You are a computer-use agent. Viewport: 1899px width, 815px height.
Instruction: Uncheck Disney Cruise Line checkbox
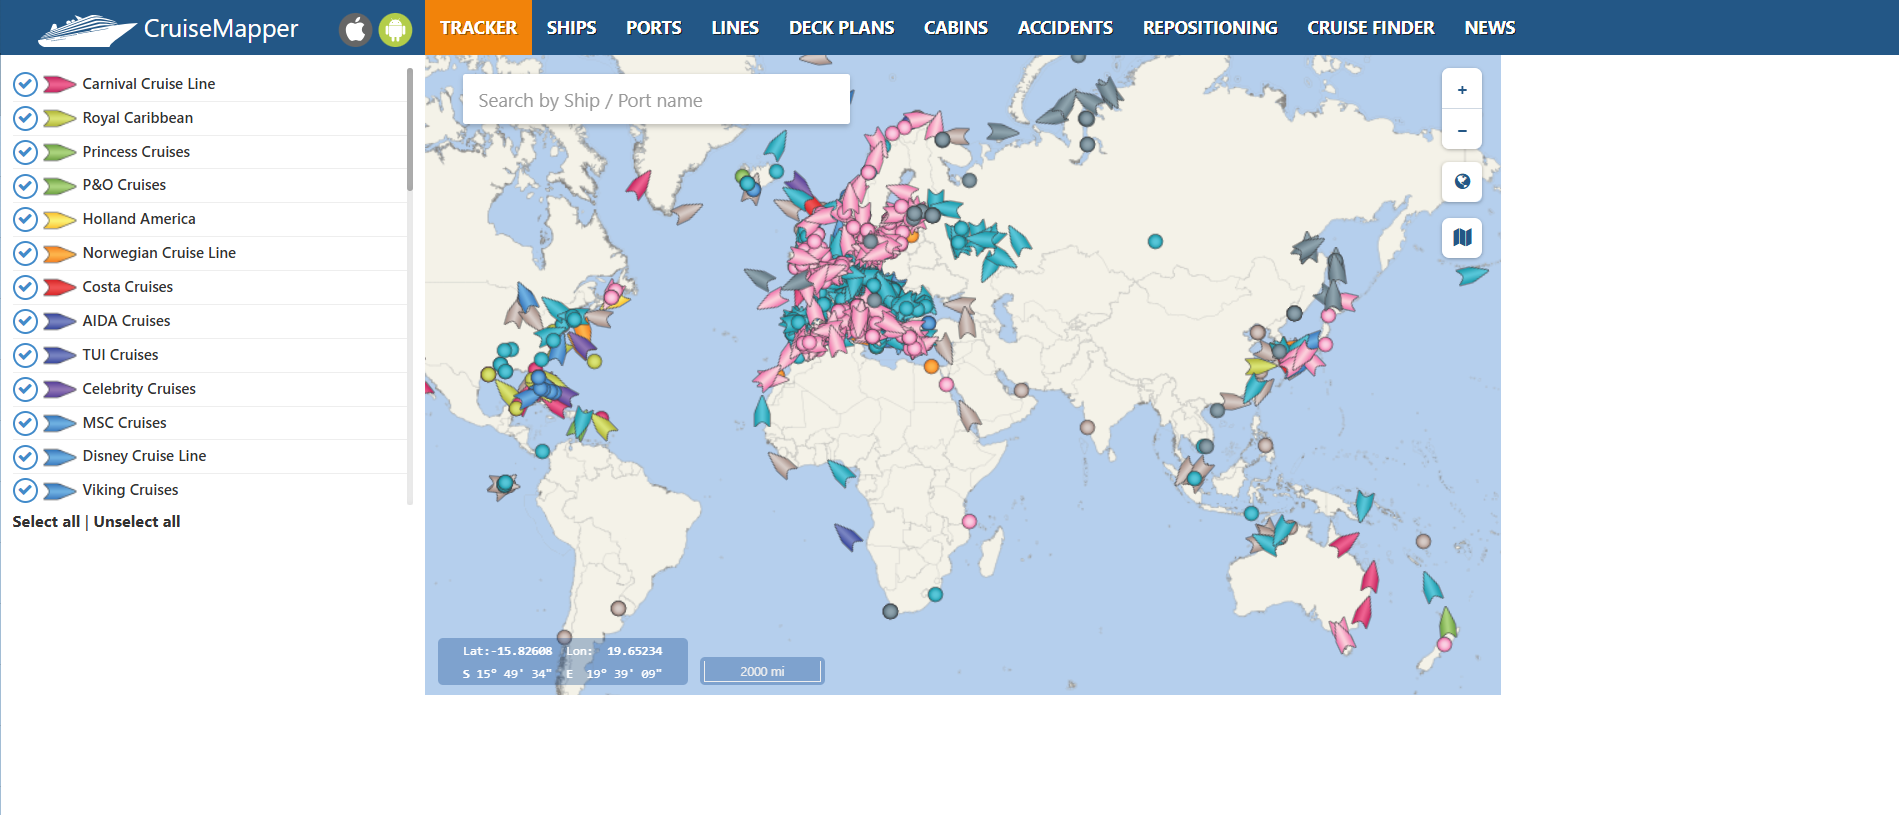[25, 457]
